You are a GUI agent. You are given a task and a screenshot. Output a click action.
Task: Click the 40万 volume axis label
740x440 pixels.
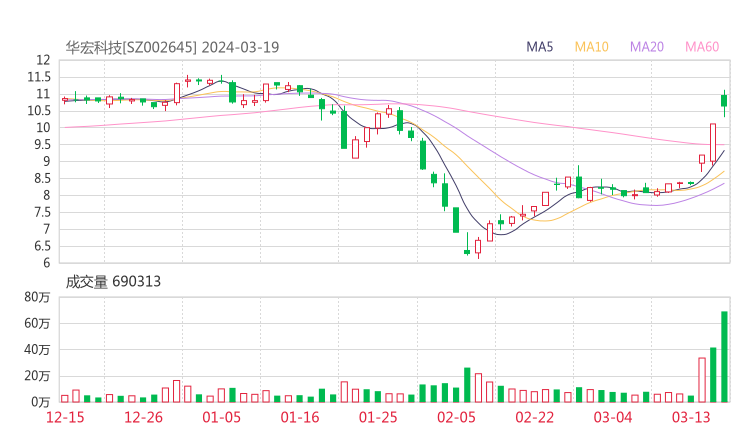(x=37, y=350)
